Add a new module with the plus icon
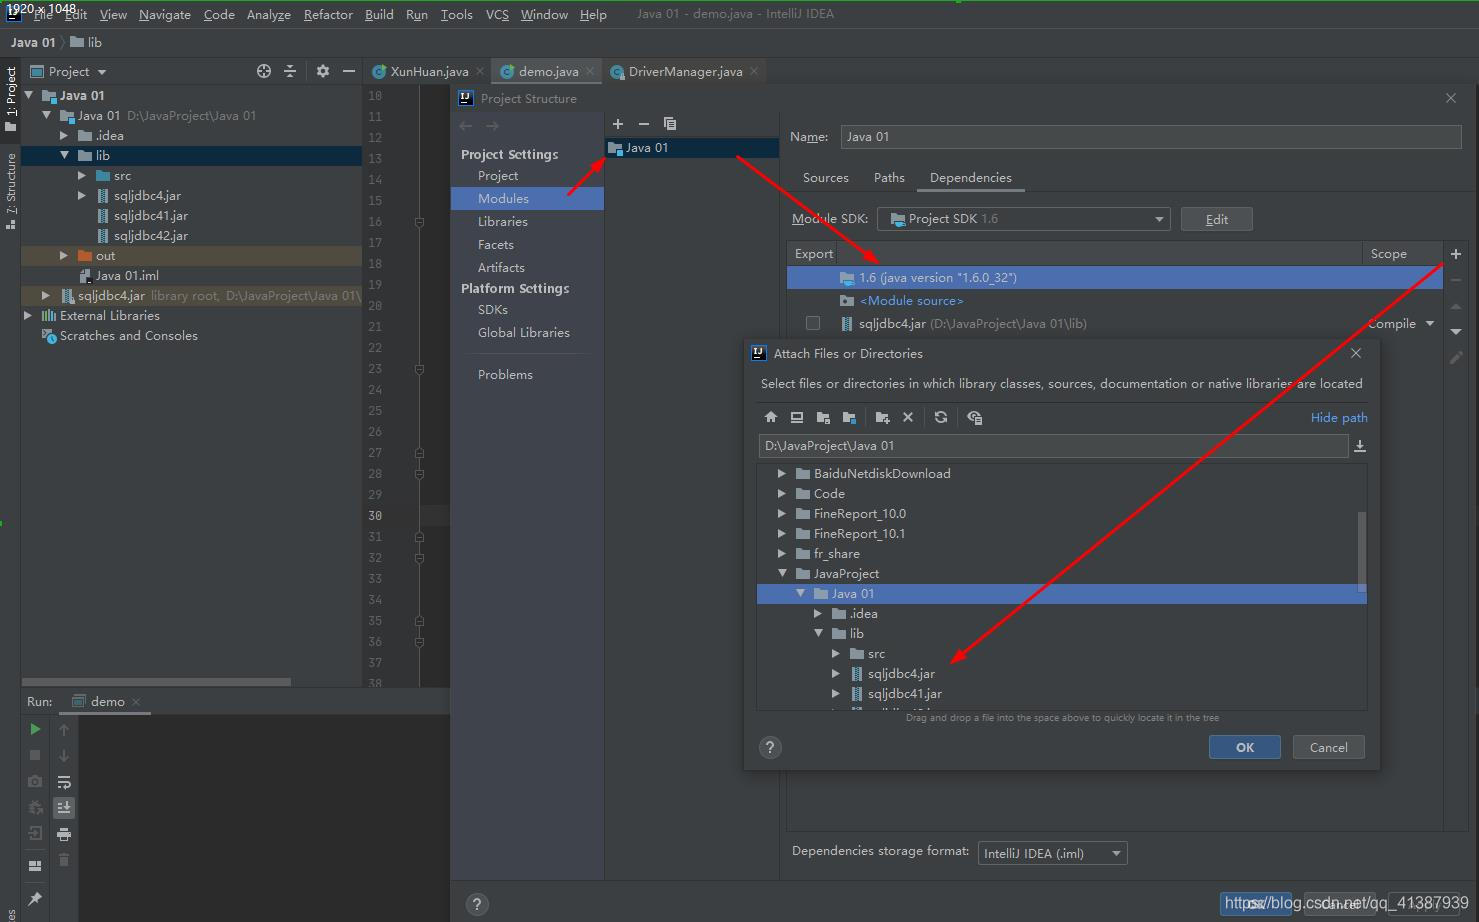The width and height of the screenshot is (1479, 922). (x=618, y=124)
